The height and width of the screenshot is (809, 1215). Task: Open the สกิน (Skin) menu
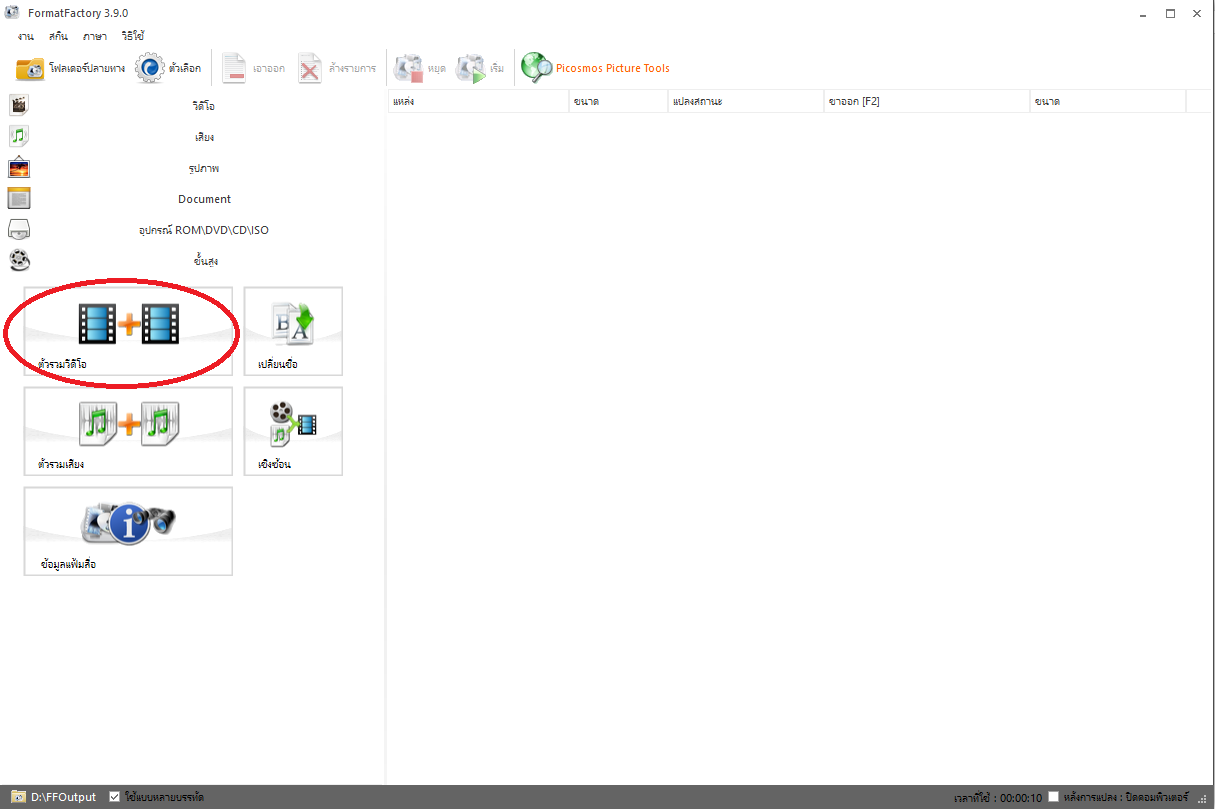pos(58,36)
